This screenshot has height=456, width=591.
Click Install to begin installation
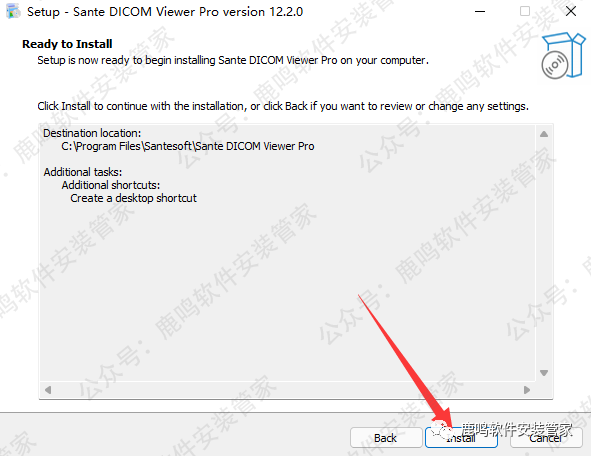(461, 438)
